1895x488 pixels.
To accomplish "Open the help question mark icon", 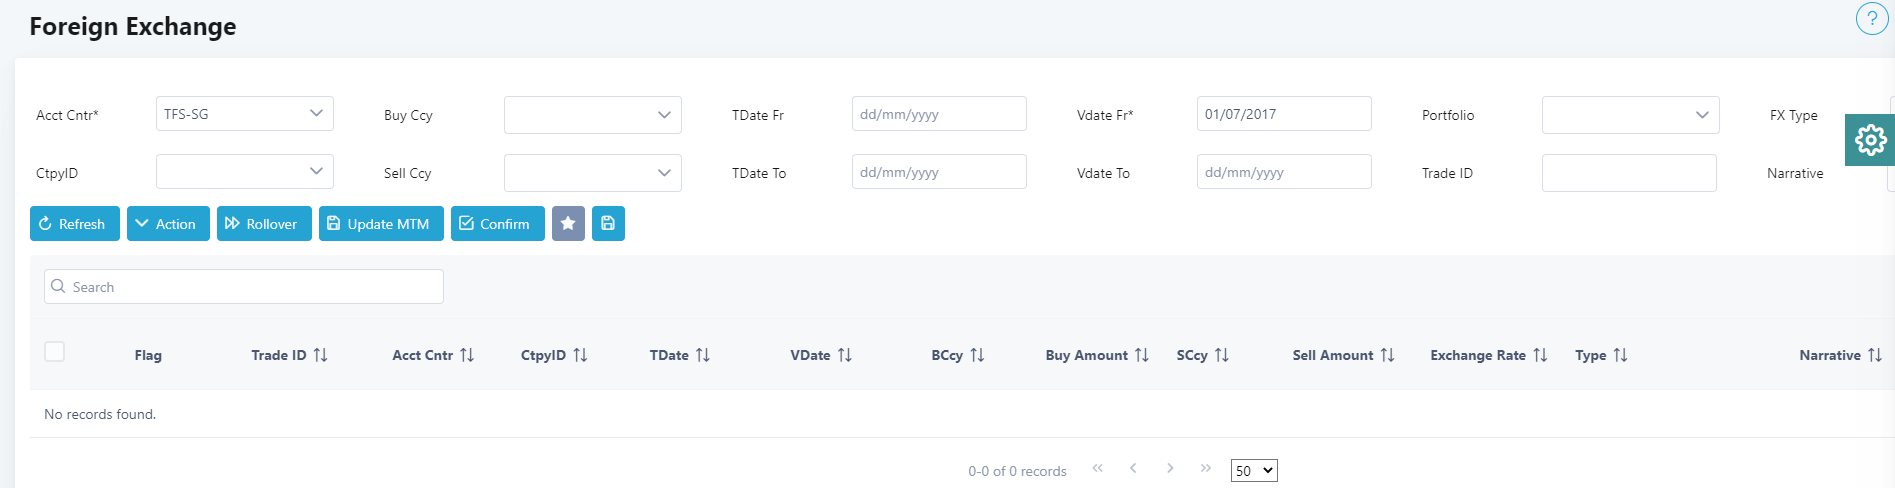I will coord(1871,19).
